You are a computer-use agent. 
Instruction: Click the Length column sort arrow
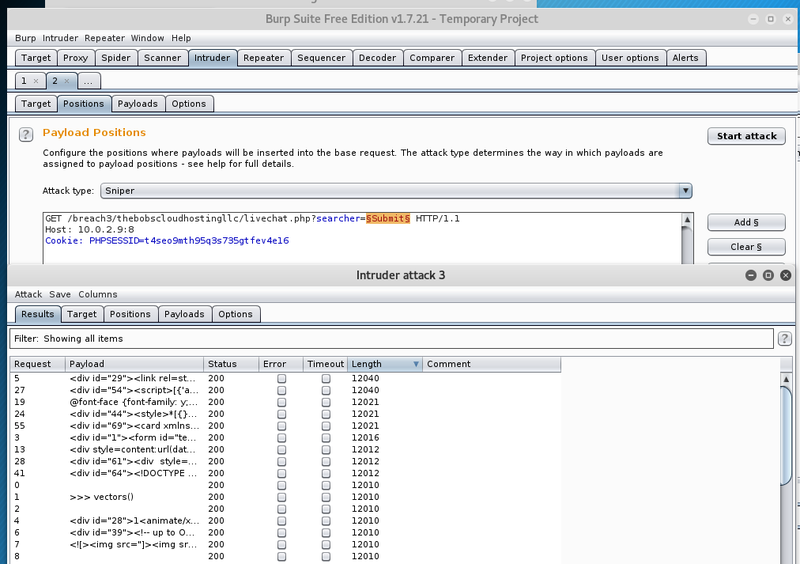click(x=416, y=364)
